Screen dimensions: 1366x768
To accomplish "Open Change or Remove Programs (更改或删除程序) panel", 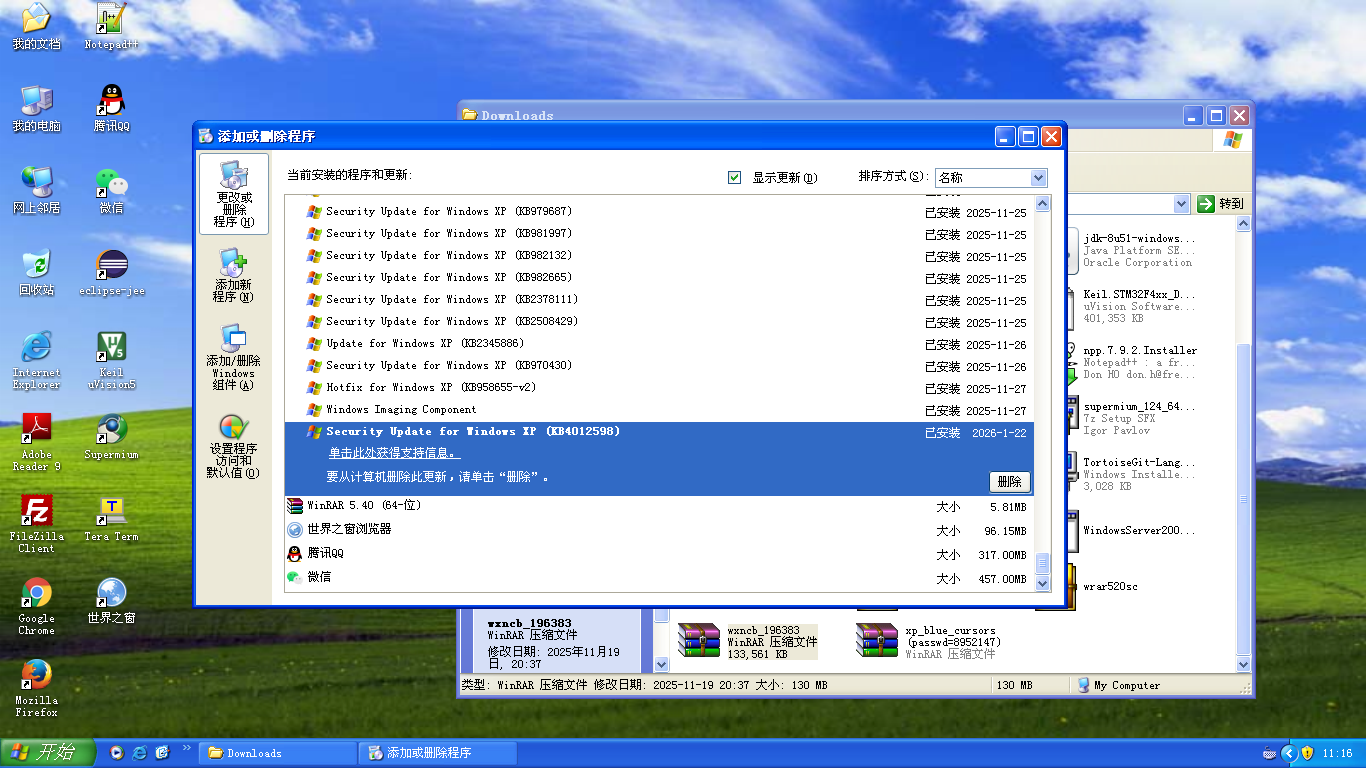I will [233, 193].
